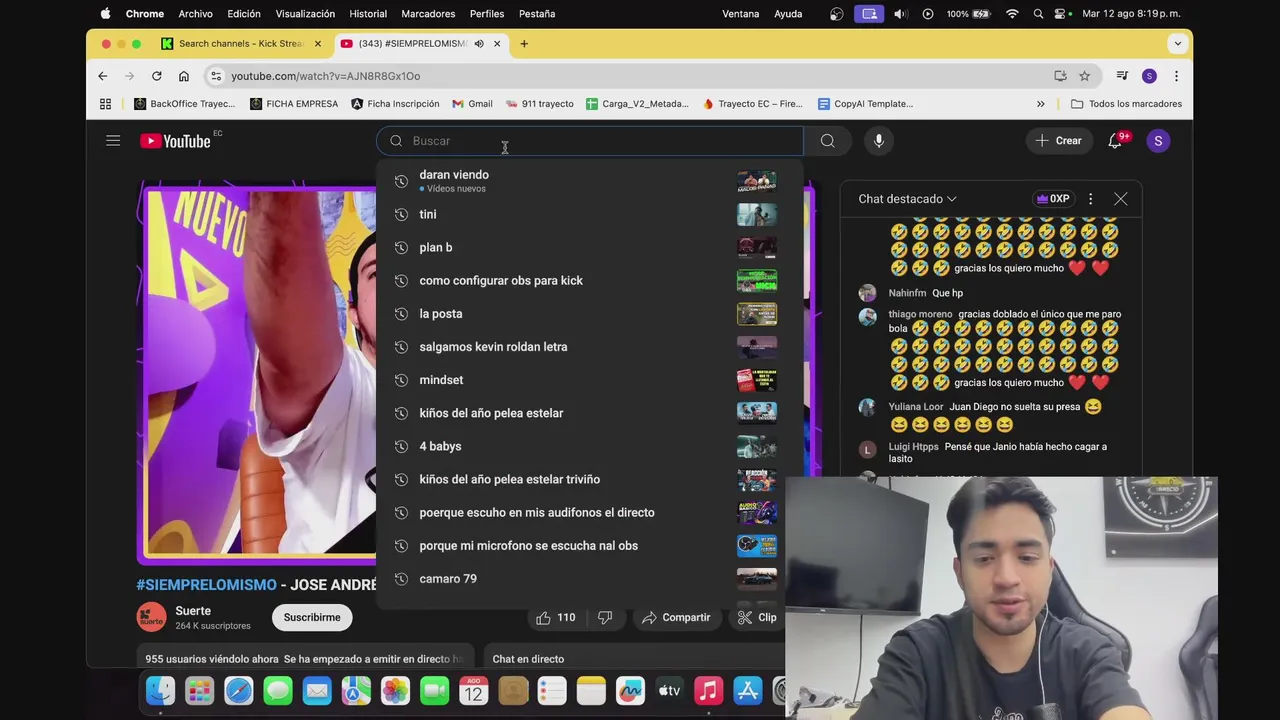Open Chrome home page button
The height and width of the screenshot is (720, 1280).
tap(184, 76)
